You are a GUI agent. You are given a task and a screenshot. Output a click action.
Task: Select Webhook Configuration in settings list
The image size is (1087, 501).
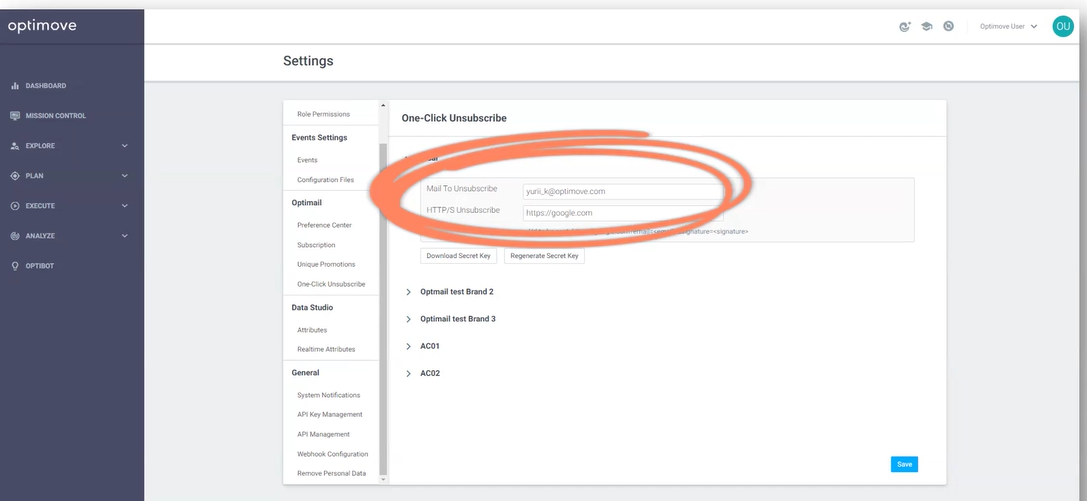332,454
